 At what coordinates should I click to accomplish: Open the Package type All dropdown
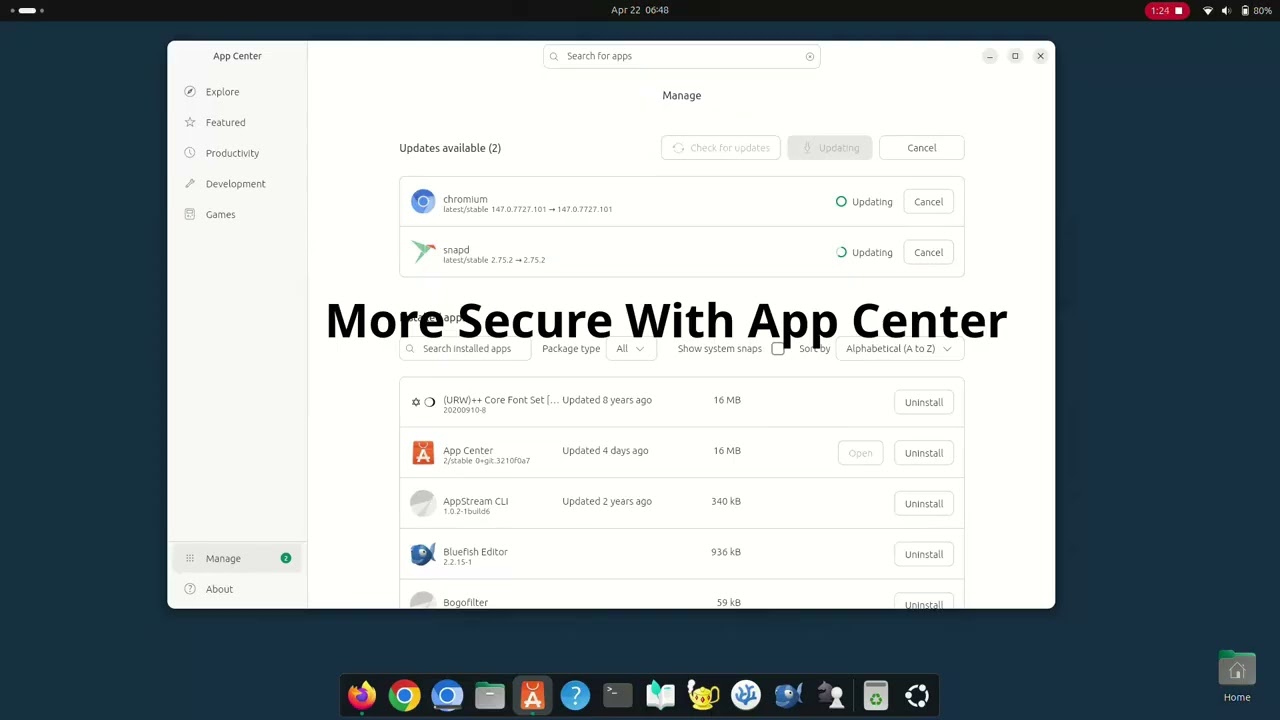click(x=630, y=349)
